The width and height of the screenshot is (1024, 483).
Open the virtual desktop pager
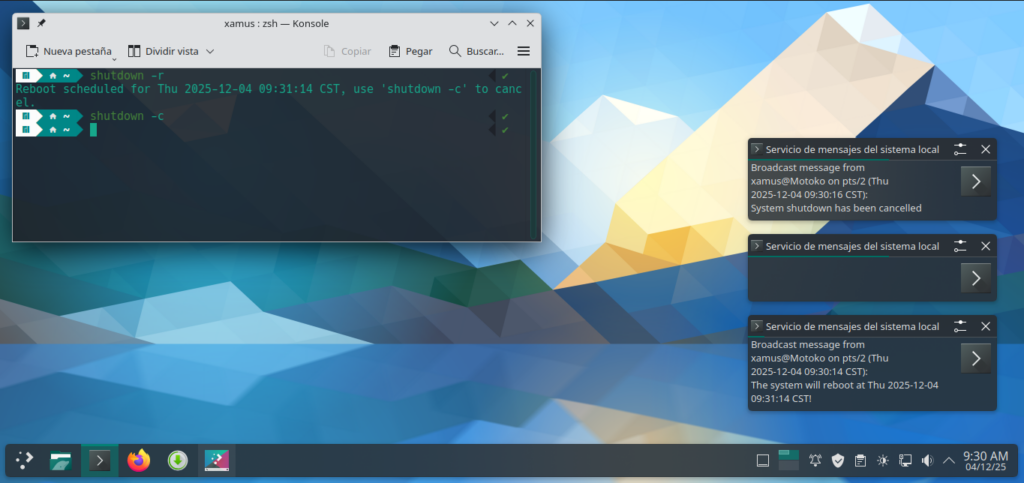pyautogui.click(x=788, y=460)
